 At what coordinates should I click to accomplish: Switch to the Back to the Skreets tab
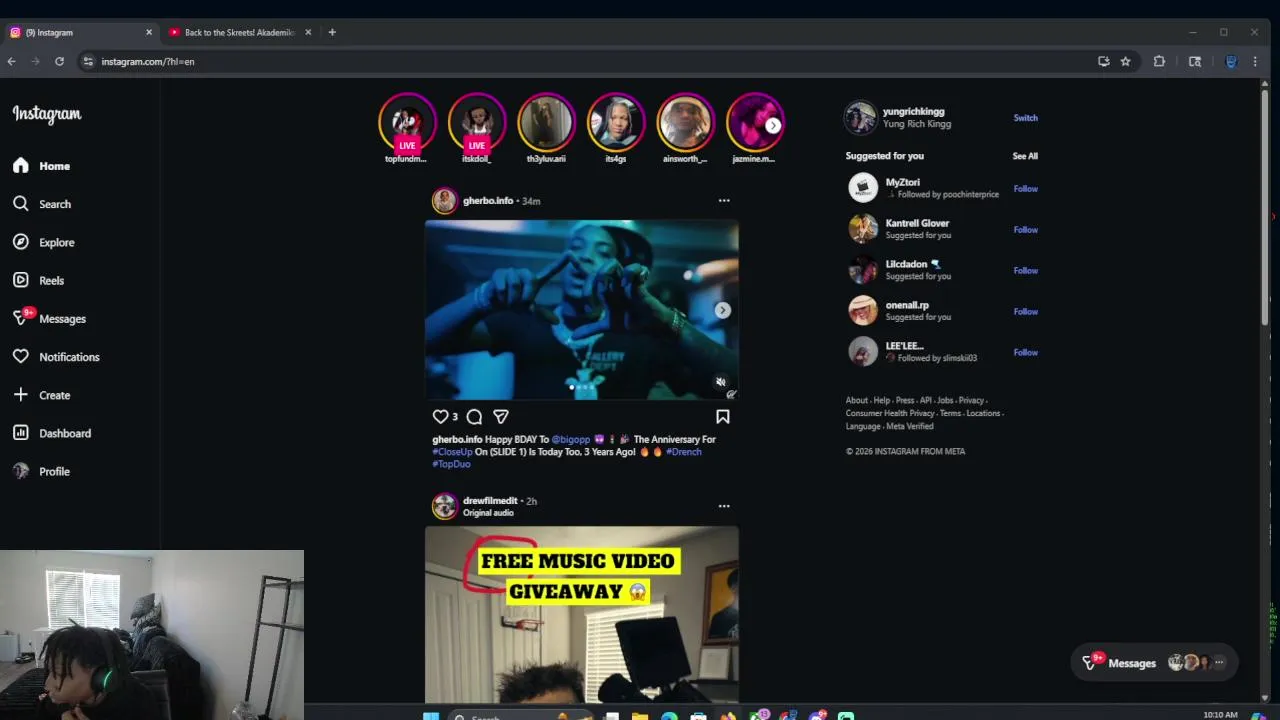240,32
